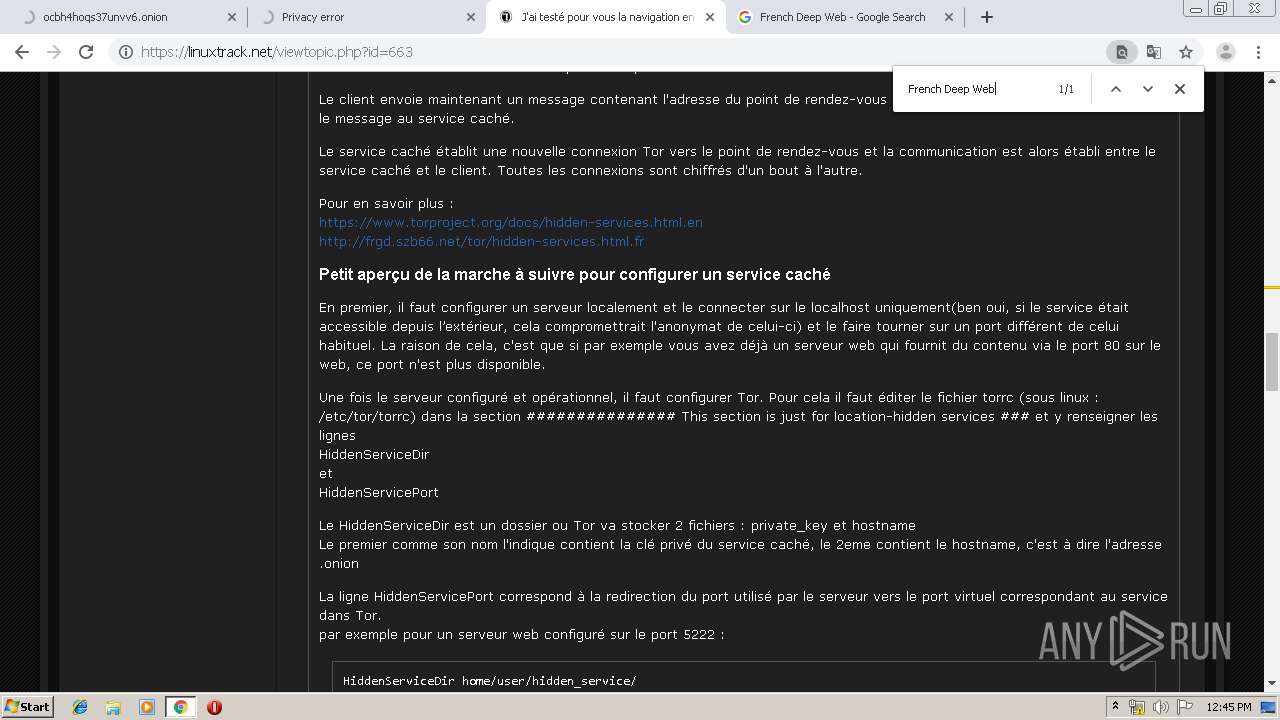Open the volume tray icon
The width and height of the screenshot is (1280, 720).
1161,707
